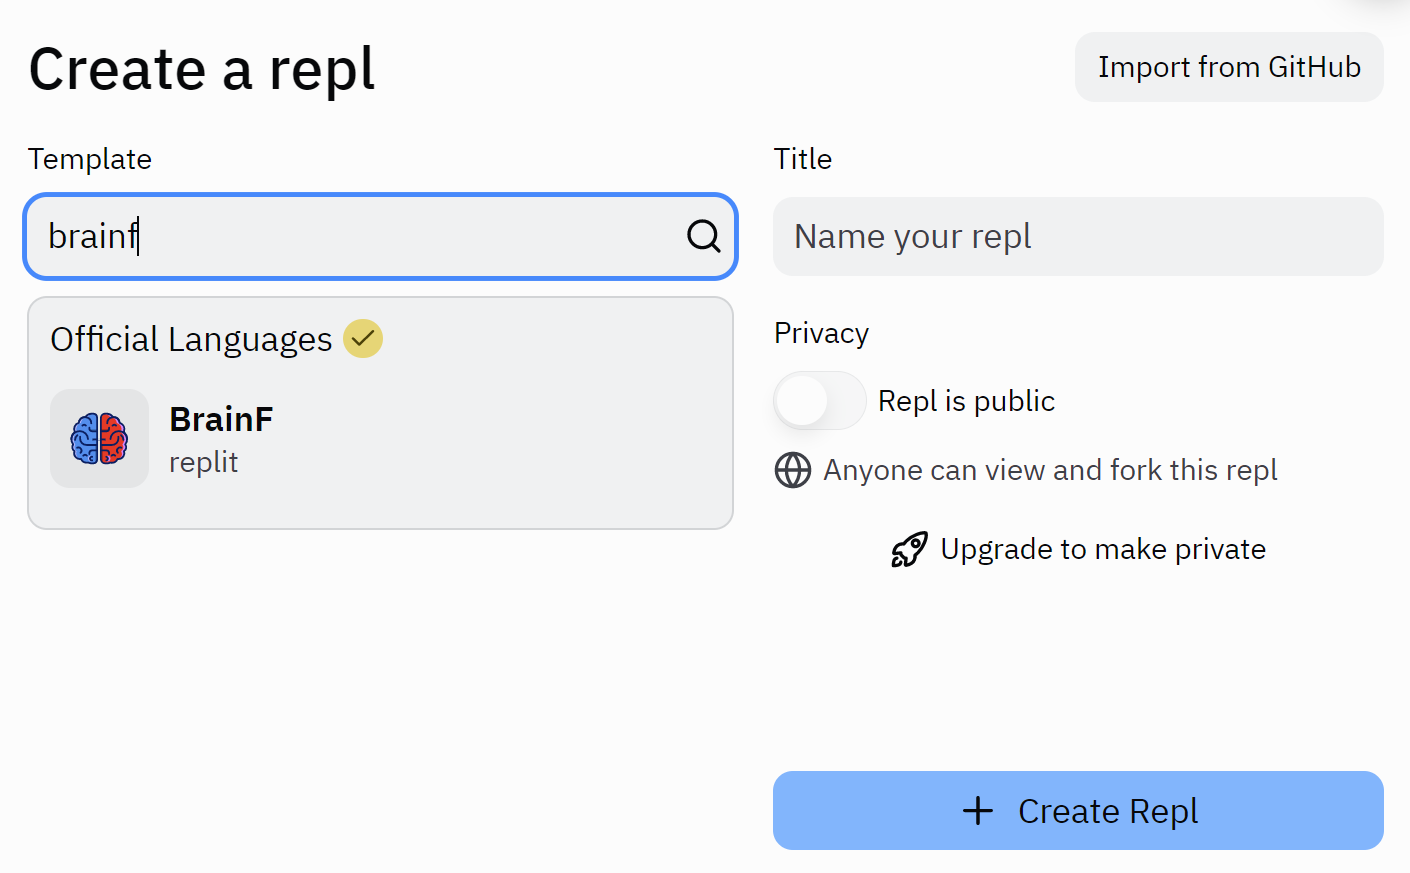Click the Repl is public label

(x=966, y=401)
